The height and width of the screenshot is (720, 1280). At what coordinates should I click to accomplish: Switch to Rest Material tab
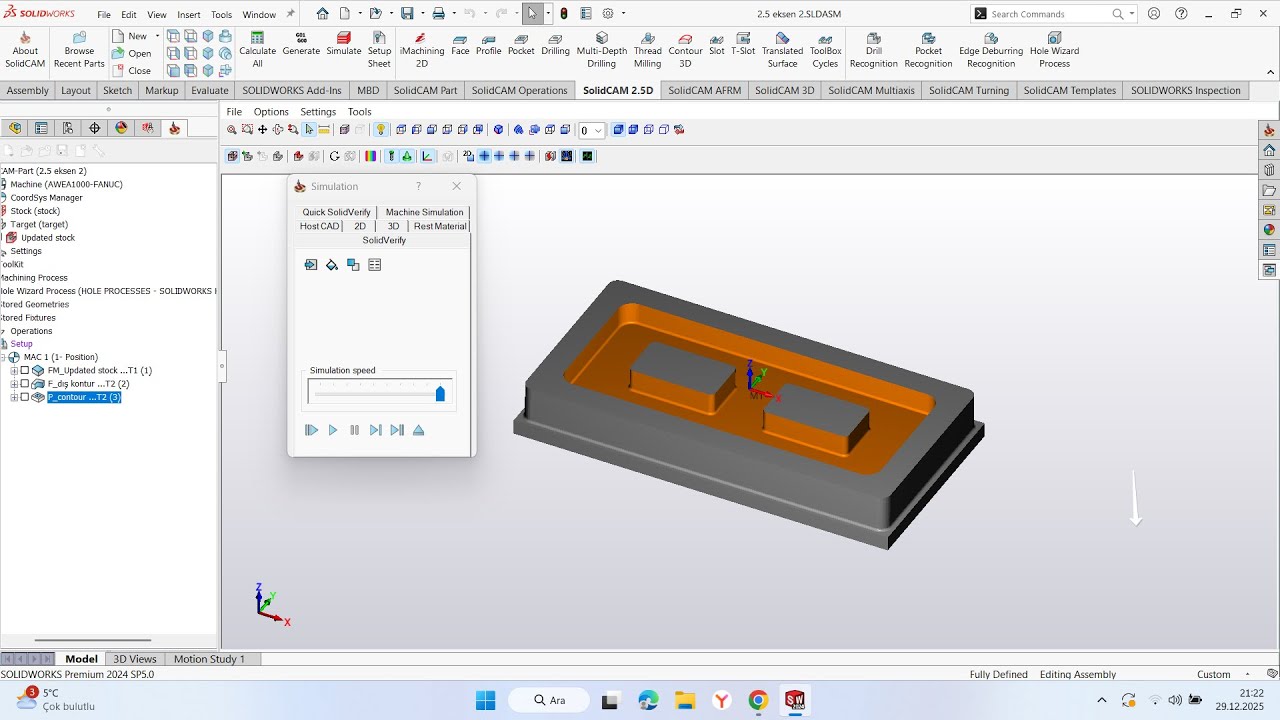click(x=440, y=226)
